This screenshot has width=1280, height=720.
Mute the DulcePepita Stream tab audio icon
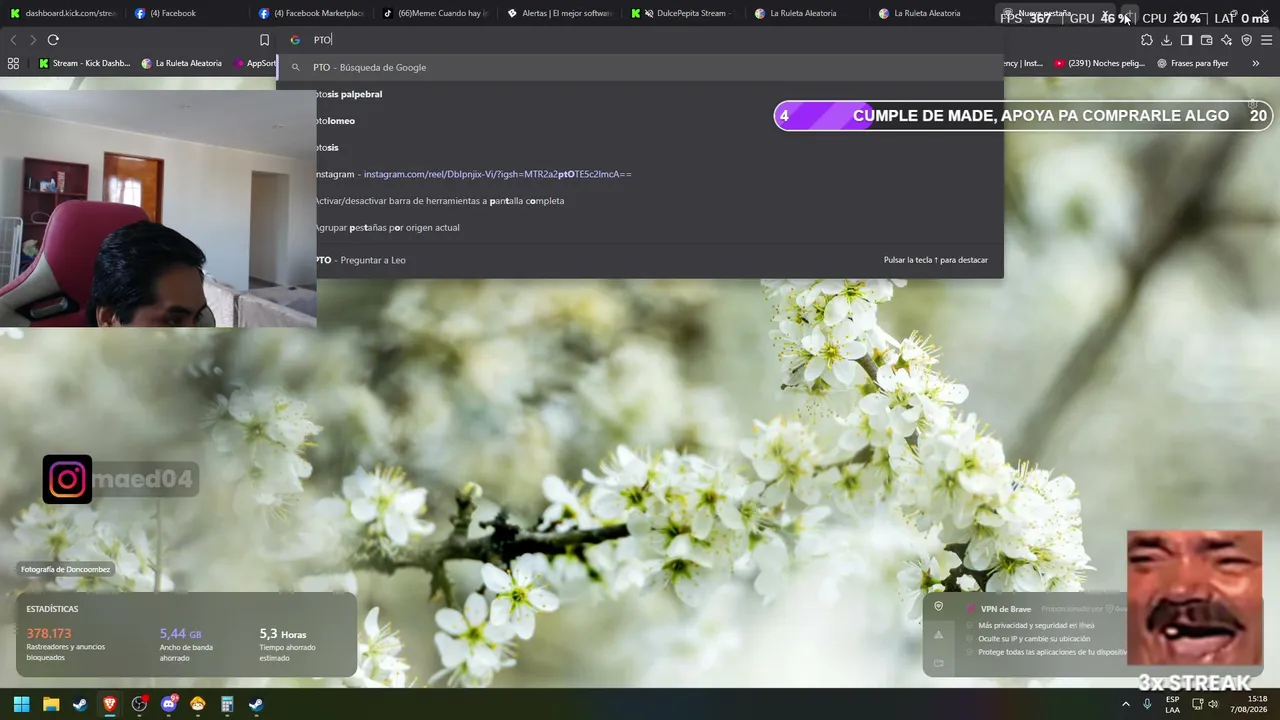click(649, 13)
